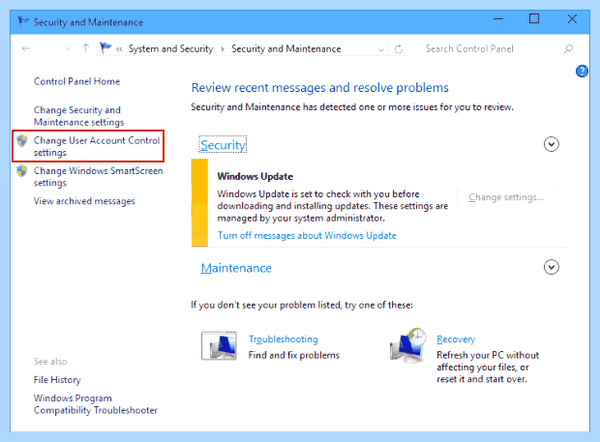Open Control Panel Home
The width and height of the screenshot is (600, 442).
(x=77, y=81)
